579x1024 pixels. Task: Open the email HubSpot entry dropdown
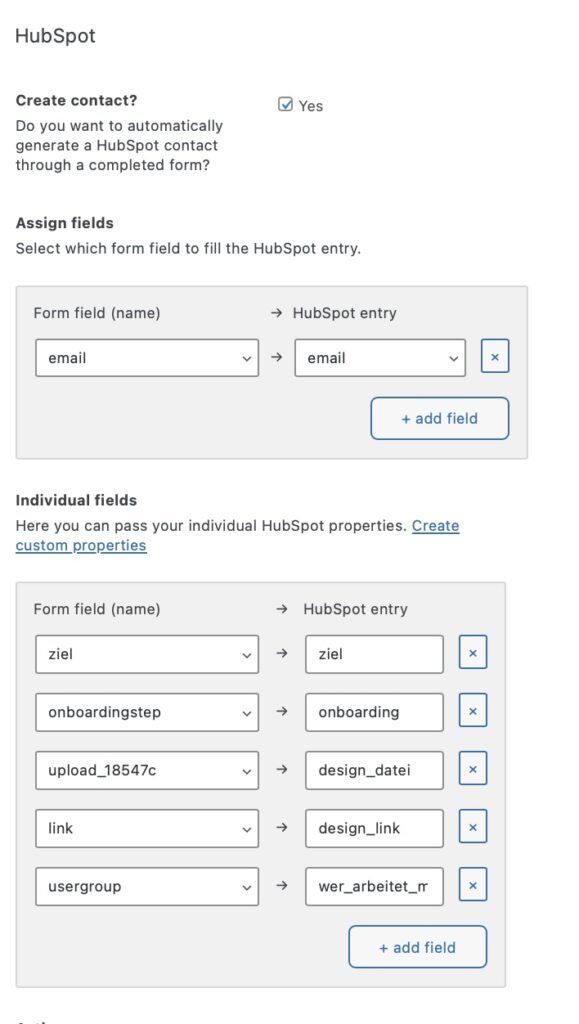pyautogui.click(x=380, y=357)
